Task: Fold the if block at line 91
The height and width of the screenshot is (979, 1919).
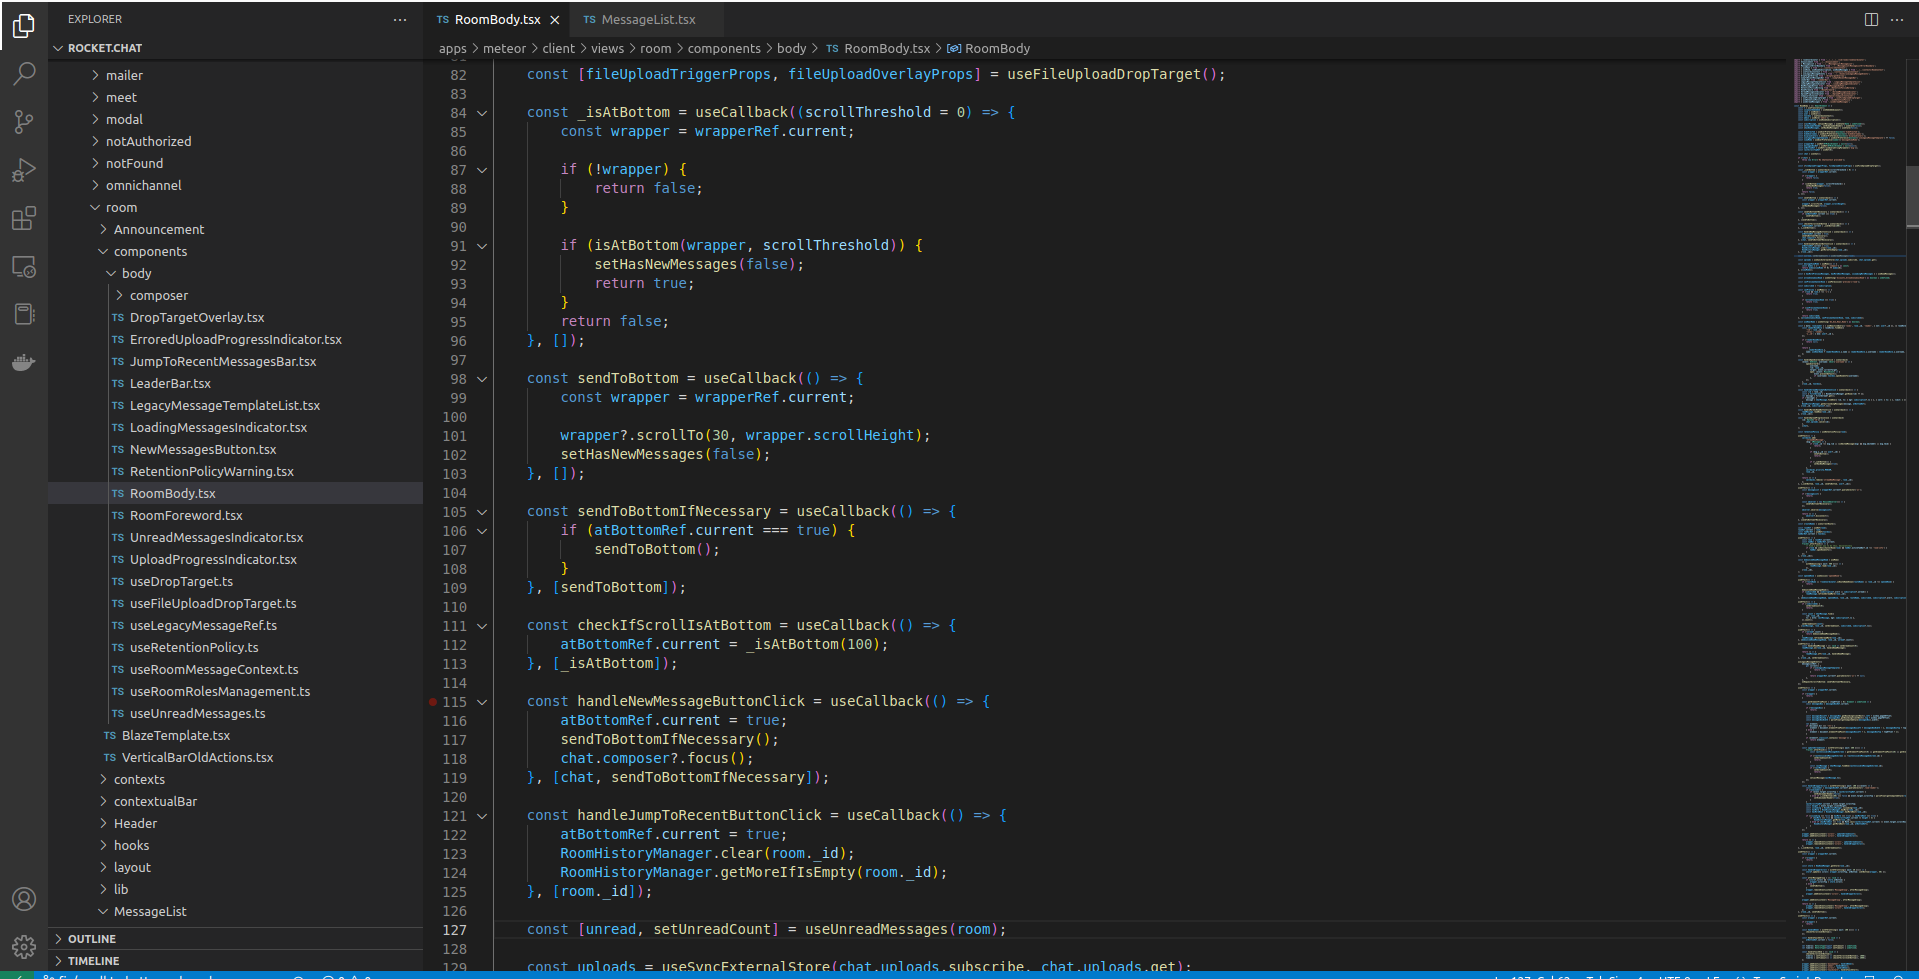Action: pyautogui.click(x=482, y=246)
